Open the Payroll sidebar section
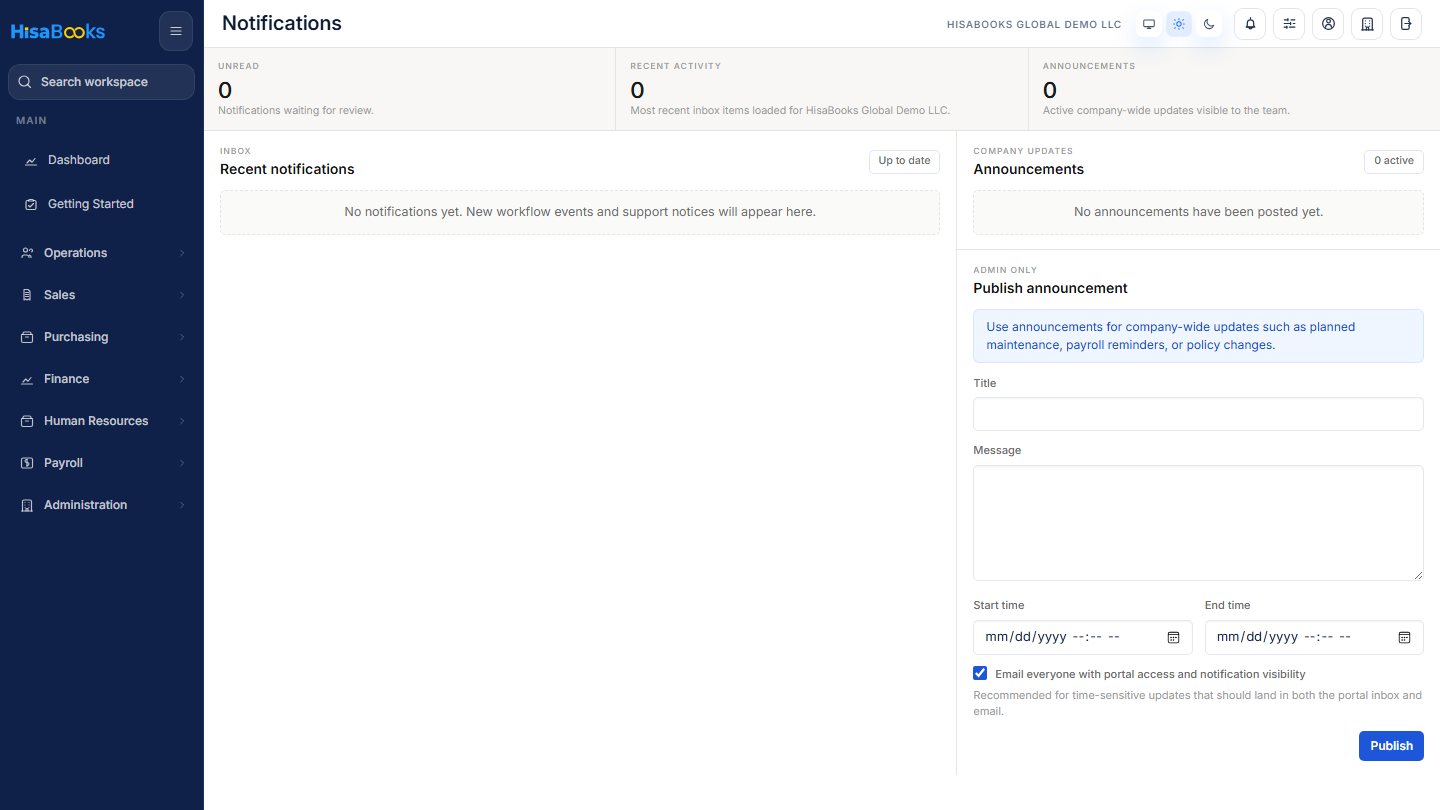 click(x=102, y=463)
